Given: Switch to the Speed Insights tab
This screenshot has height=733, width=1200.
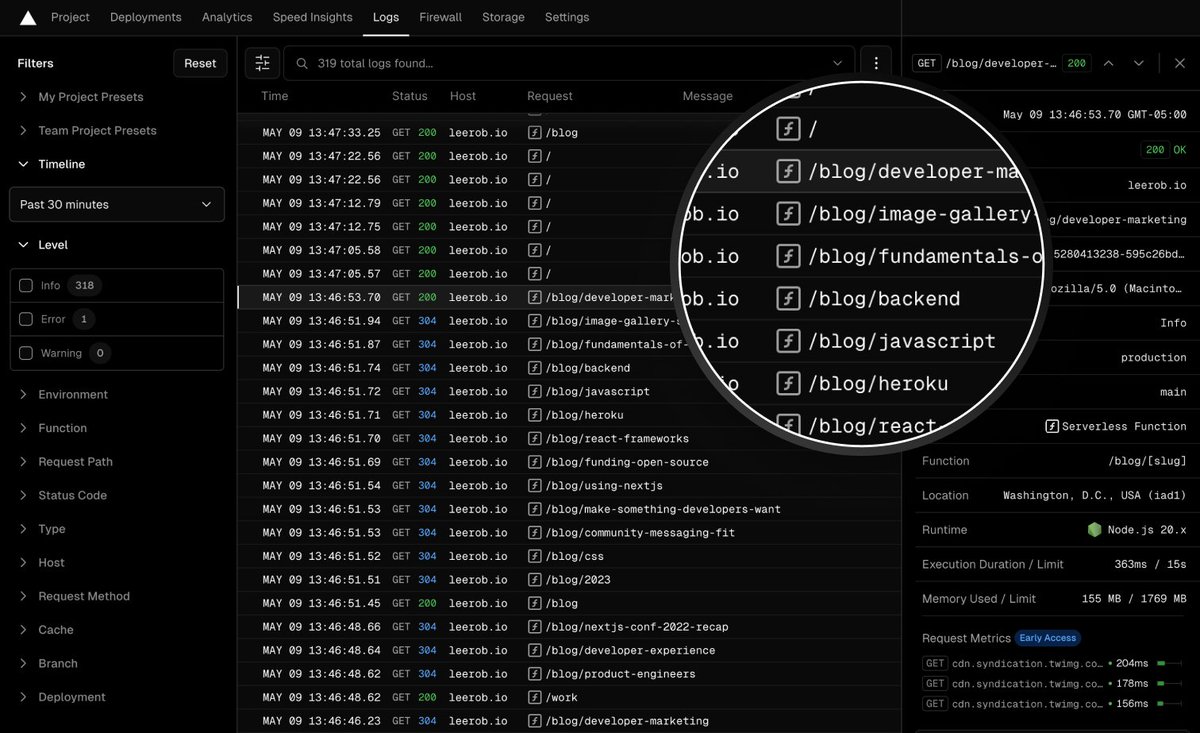Looking at the screenshot, I should pos(313,17).
